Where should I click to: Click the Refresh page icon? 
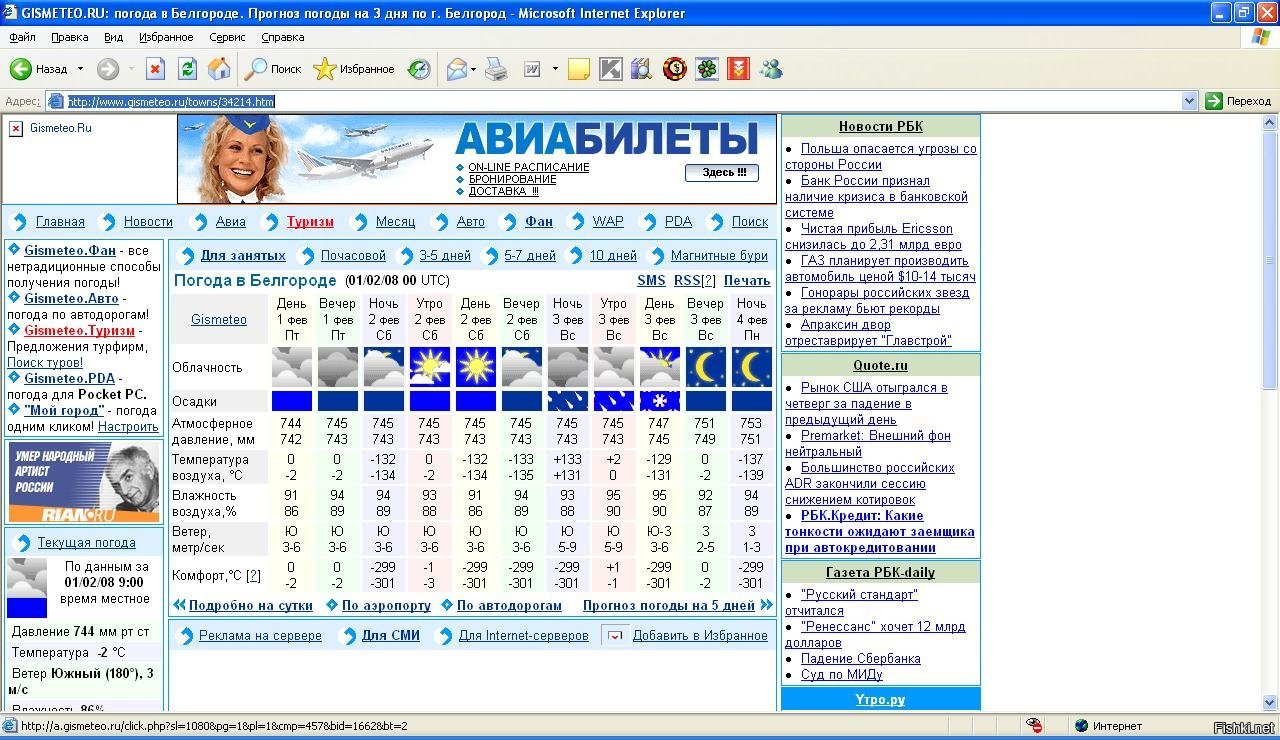[187, 69]
